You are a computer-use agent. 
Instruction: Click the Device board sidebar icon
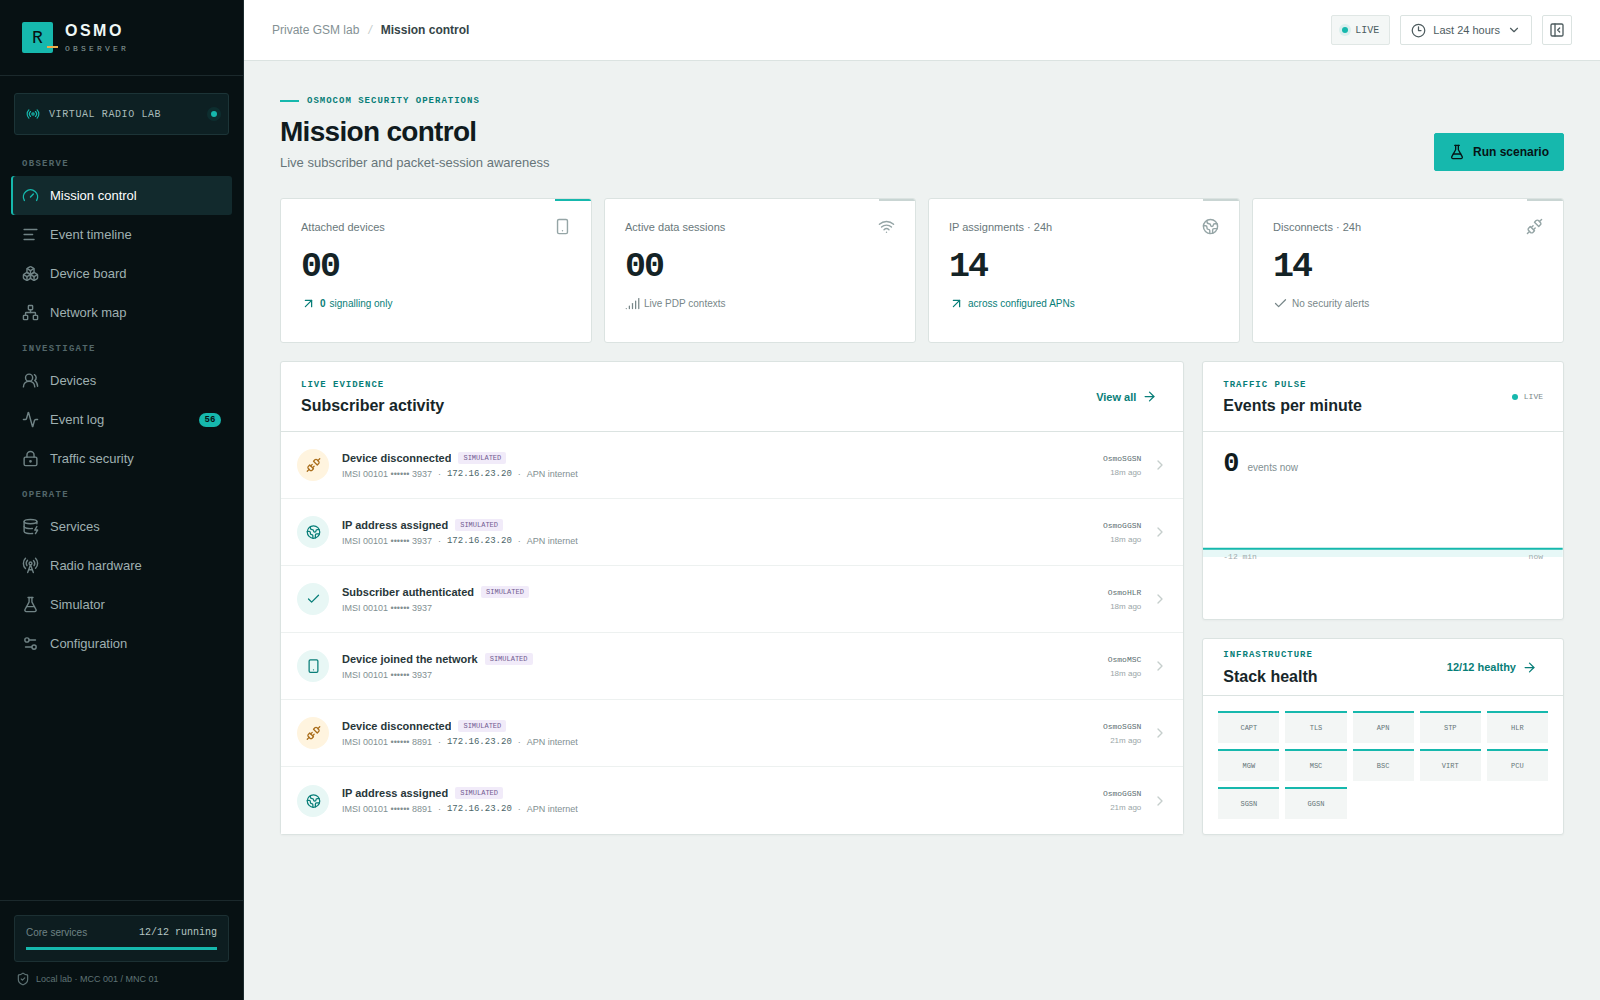tap(31, 274)
